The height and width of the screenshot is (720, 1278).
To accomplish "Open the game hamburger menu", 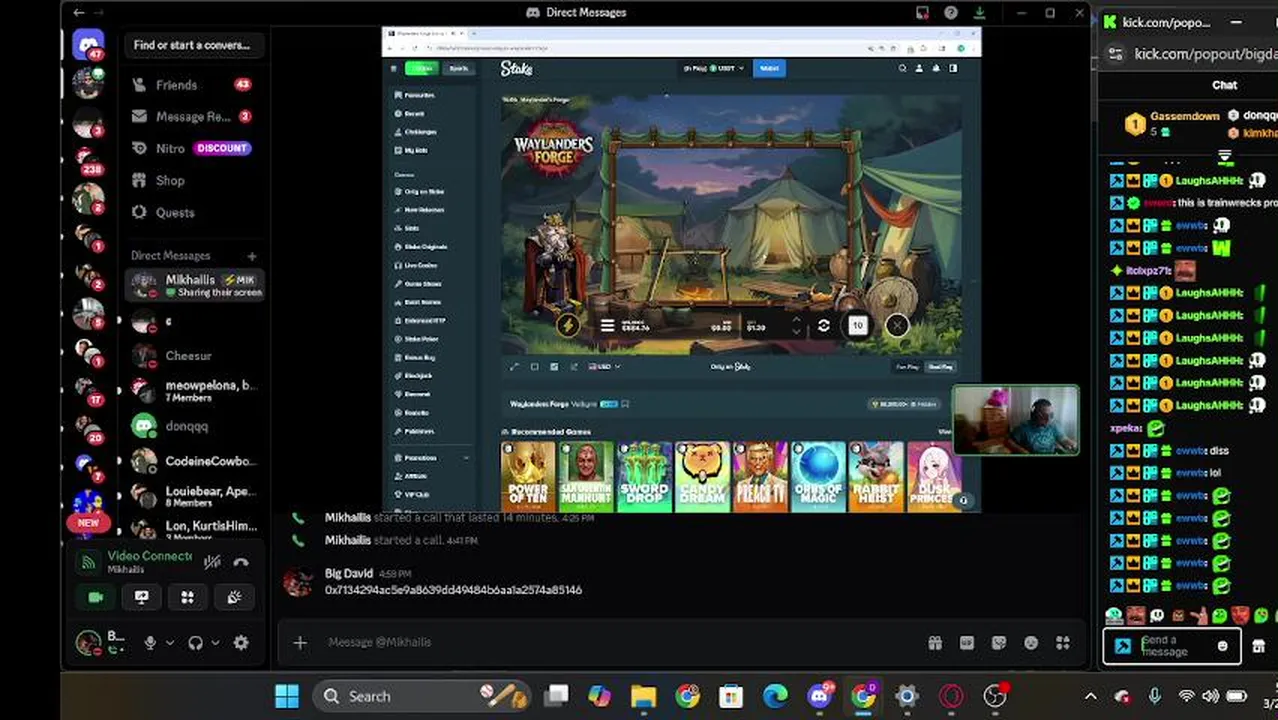I will tap(607, 325).
